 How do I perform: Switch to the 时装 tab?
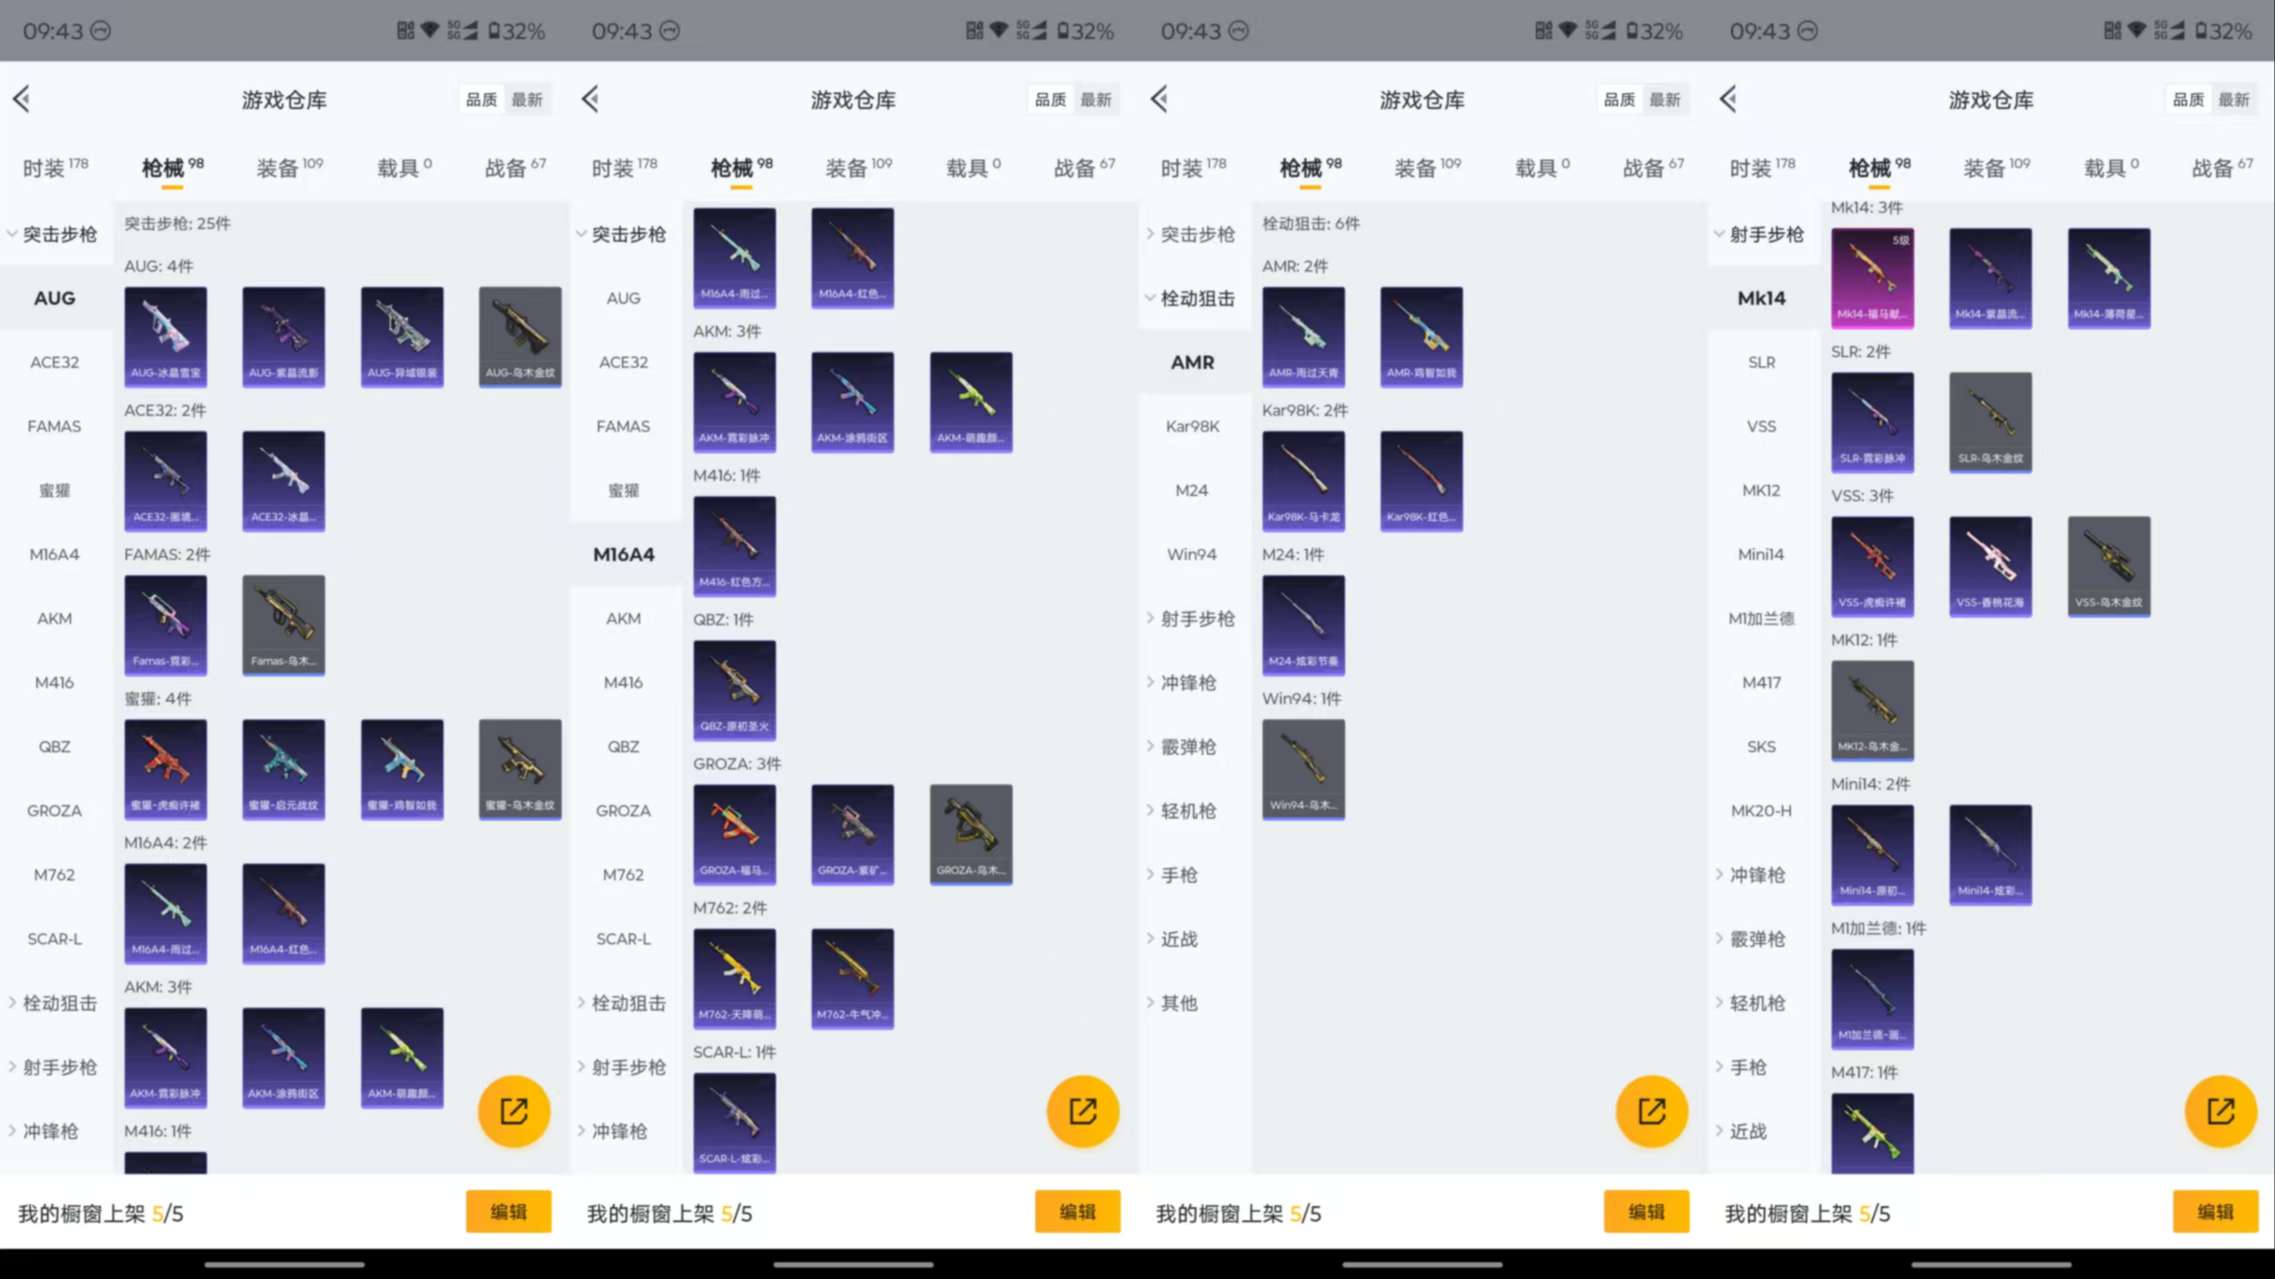pyautogui.click(x=48, y=167)
